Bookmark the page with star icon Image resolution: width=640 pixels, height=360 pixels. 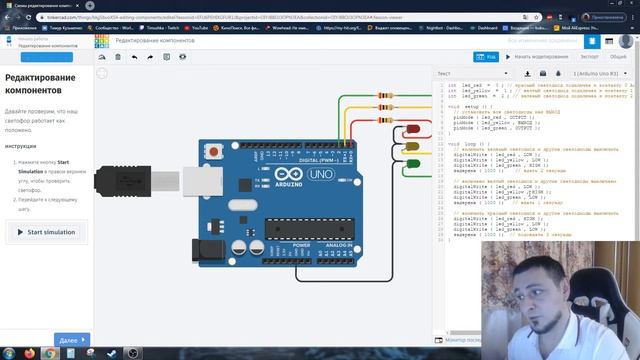[536, 18]
